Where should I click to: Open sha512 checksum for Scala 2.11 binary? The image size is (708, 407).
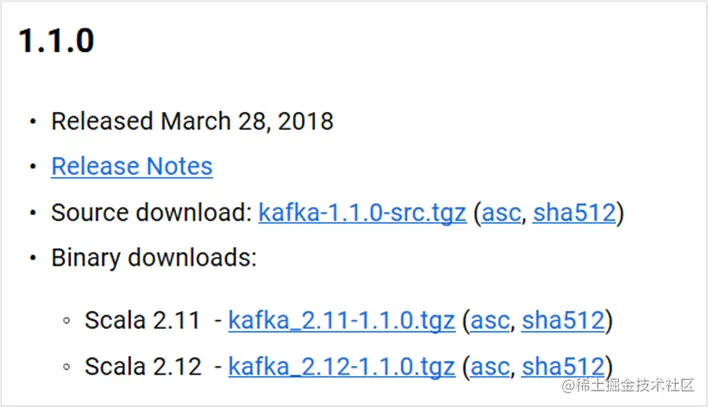tap(563, 321)
